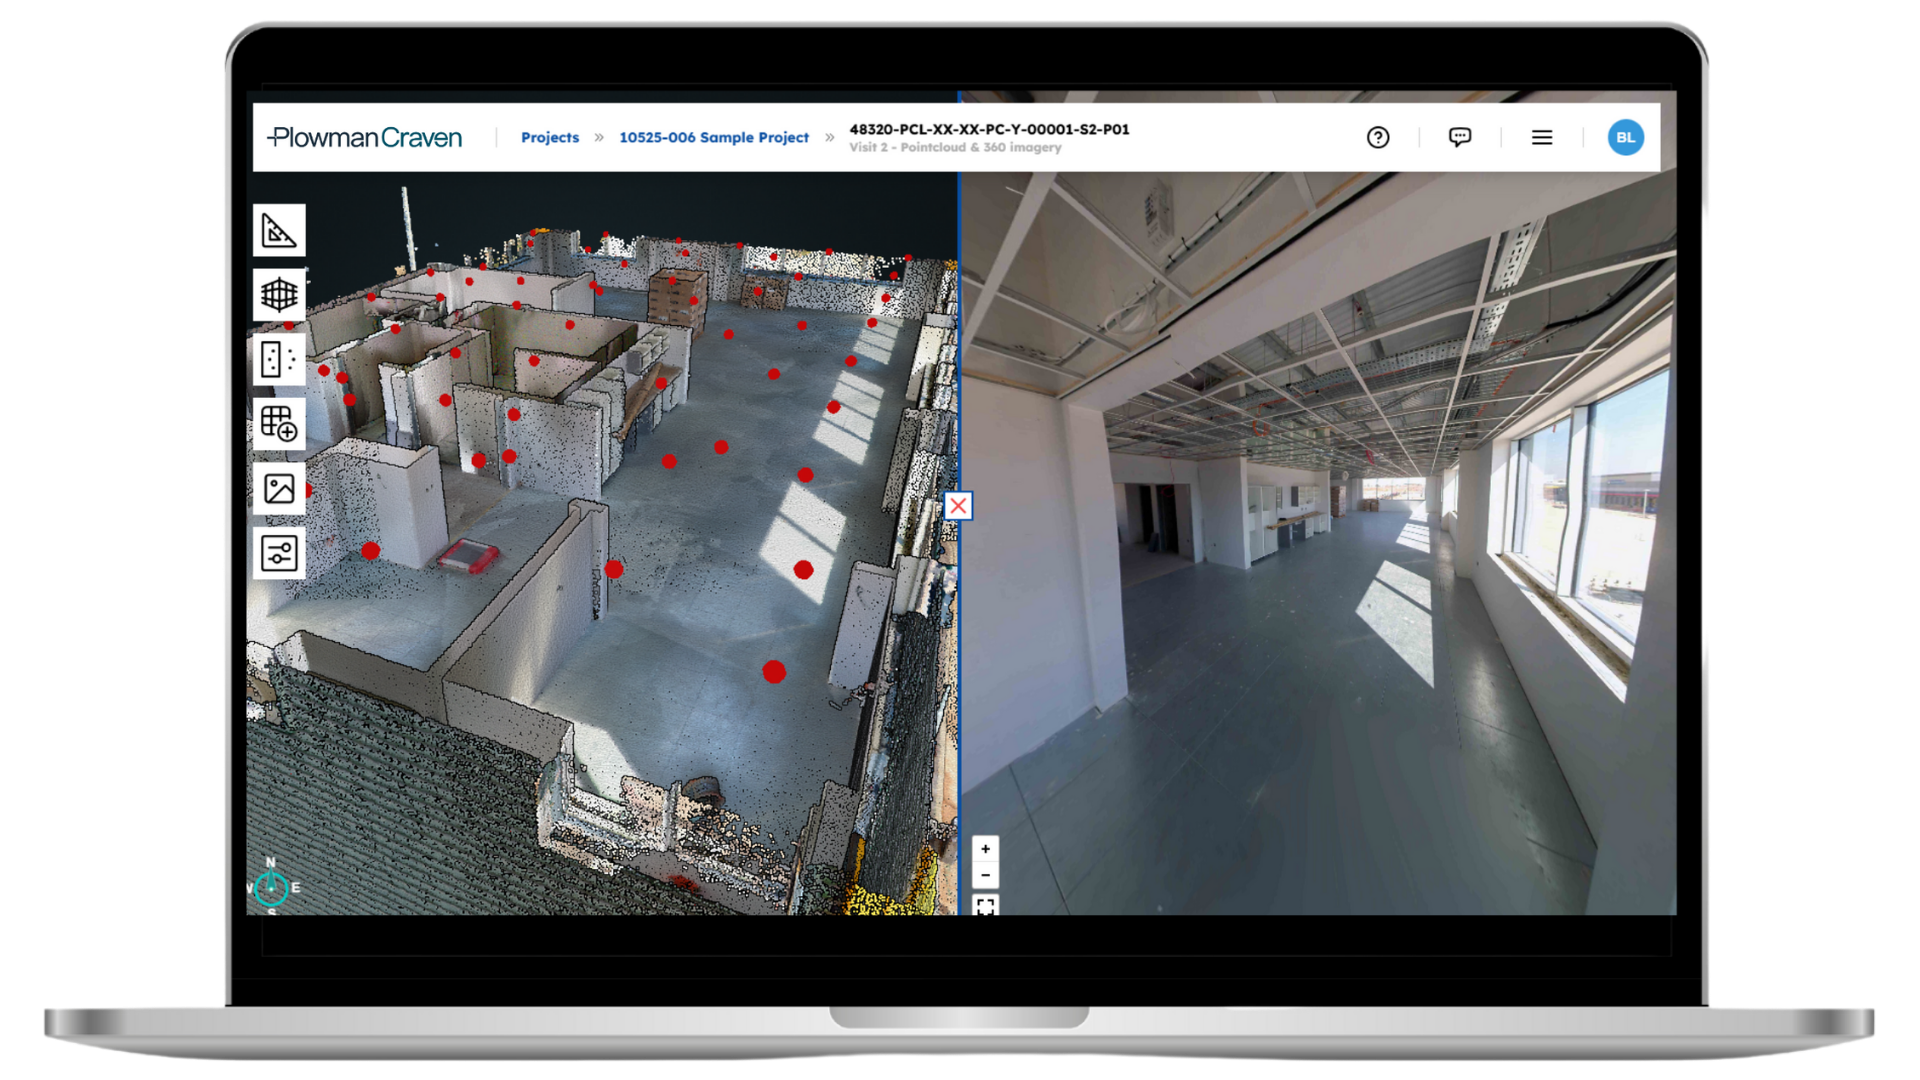Click the north compass indicator

point(271,886)
